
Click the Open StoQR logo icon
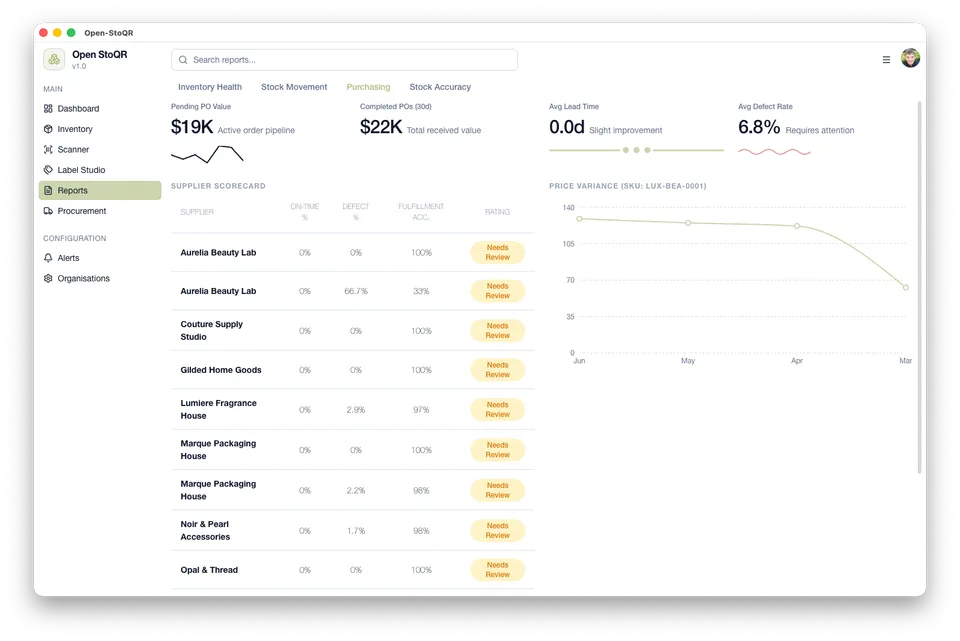click(x=54, y=59)
